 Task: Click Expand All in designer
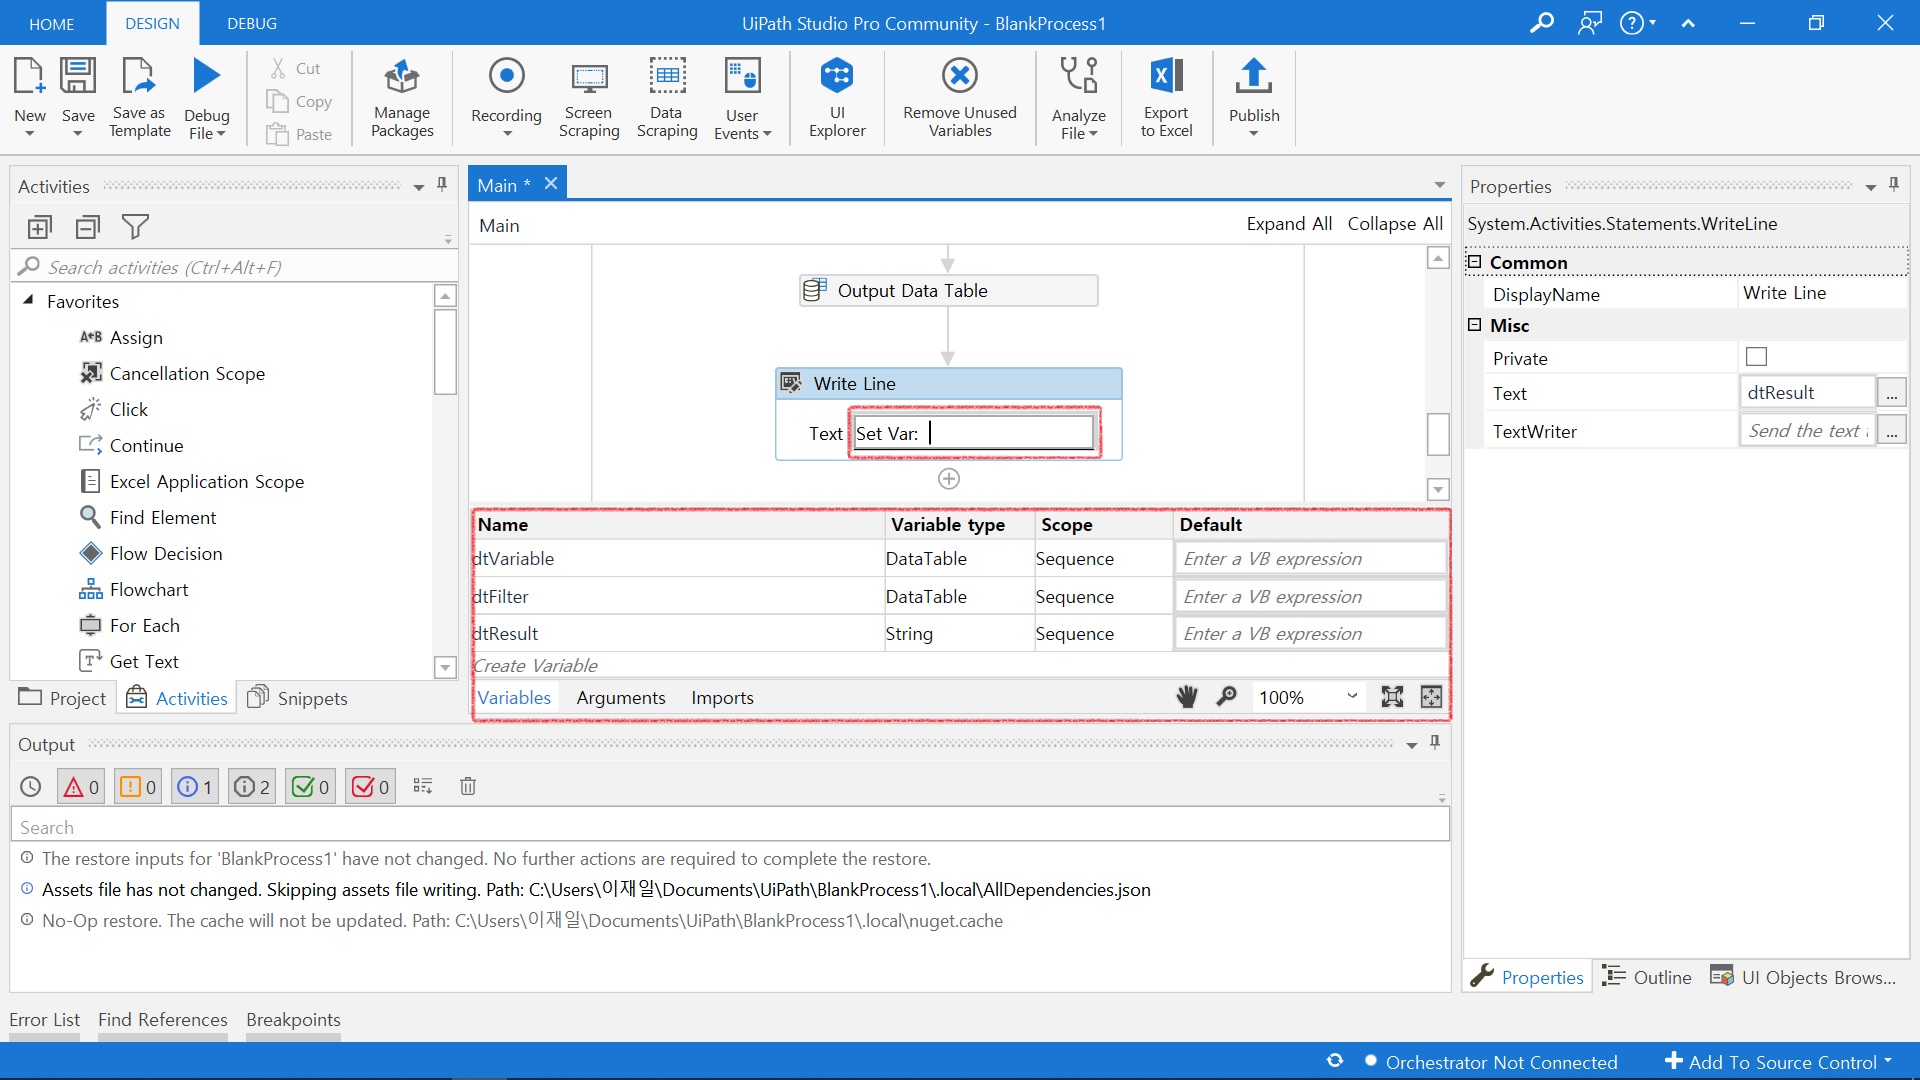[1289, 223]
